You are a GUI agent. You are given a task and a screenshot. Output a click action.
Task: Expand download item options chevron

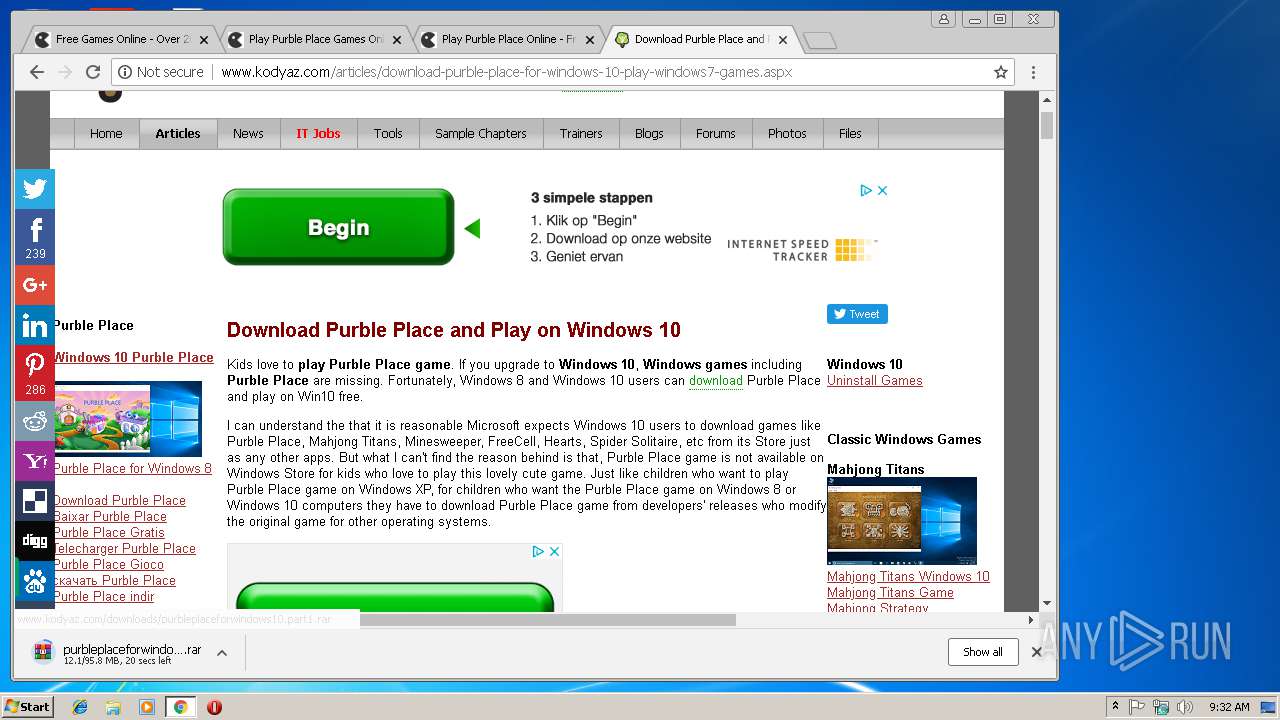pos(222,653)
